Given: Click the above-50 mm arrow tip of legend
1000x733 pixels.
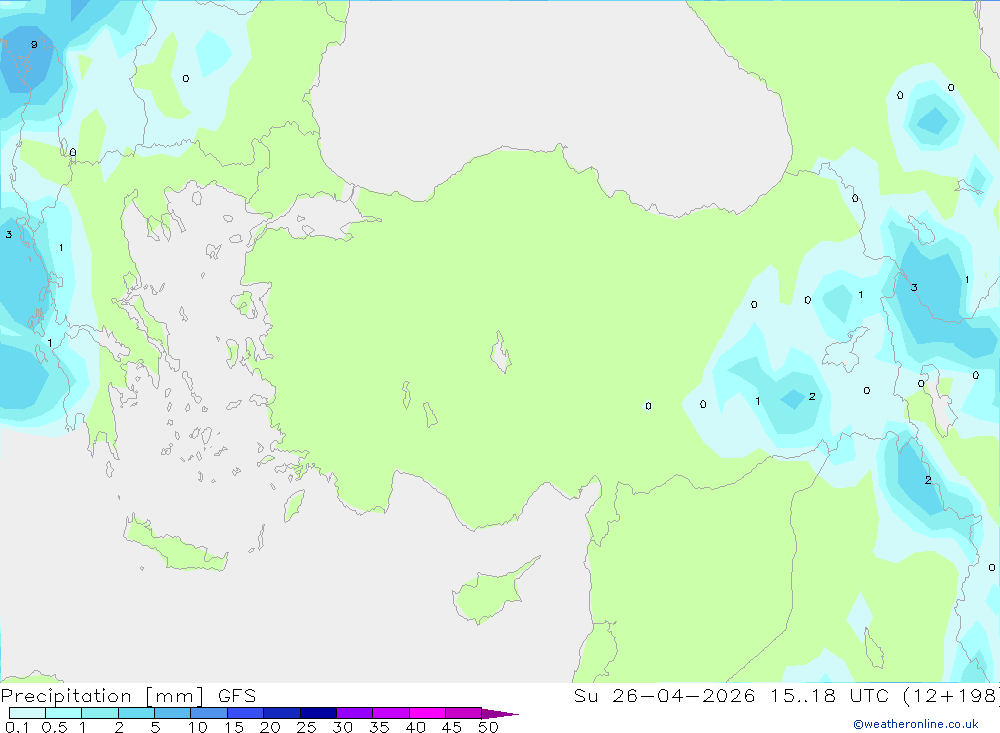Looking at the screenshot, I should tap(500, 713).
